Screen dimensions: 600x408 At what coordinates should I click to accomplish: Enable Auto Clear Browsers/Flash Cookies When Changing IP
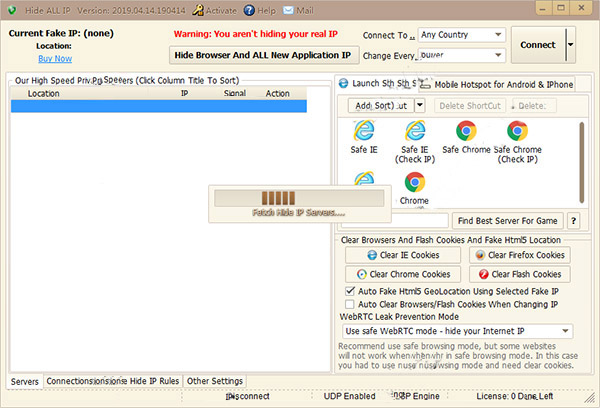point(349,303)
